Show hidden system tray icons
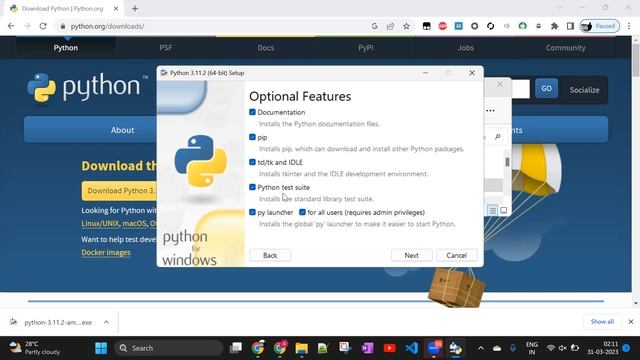The image size is (640, 360). pyautogui.click(x=481, y=348)
